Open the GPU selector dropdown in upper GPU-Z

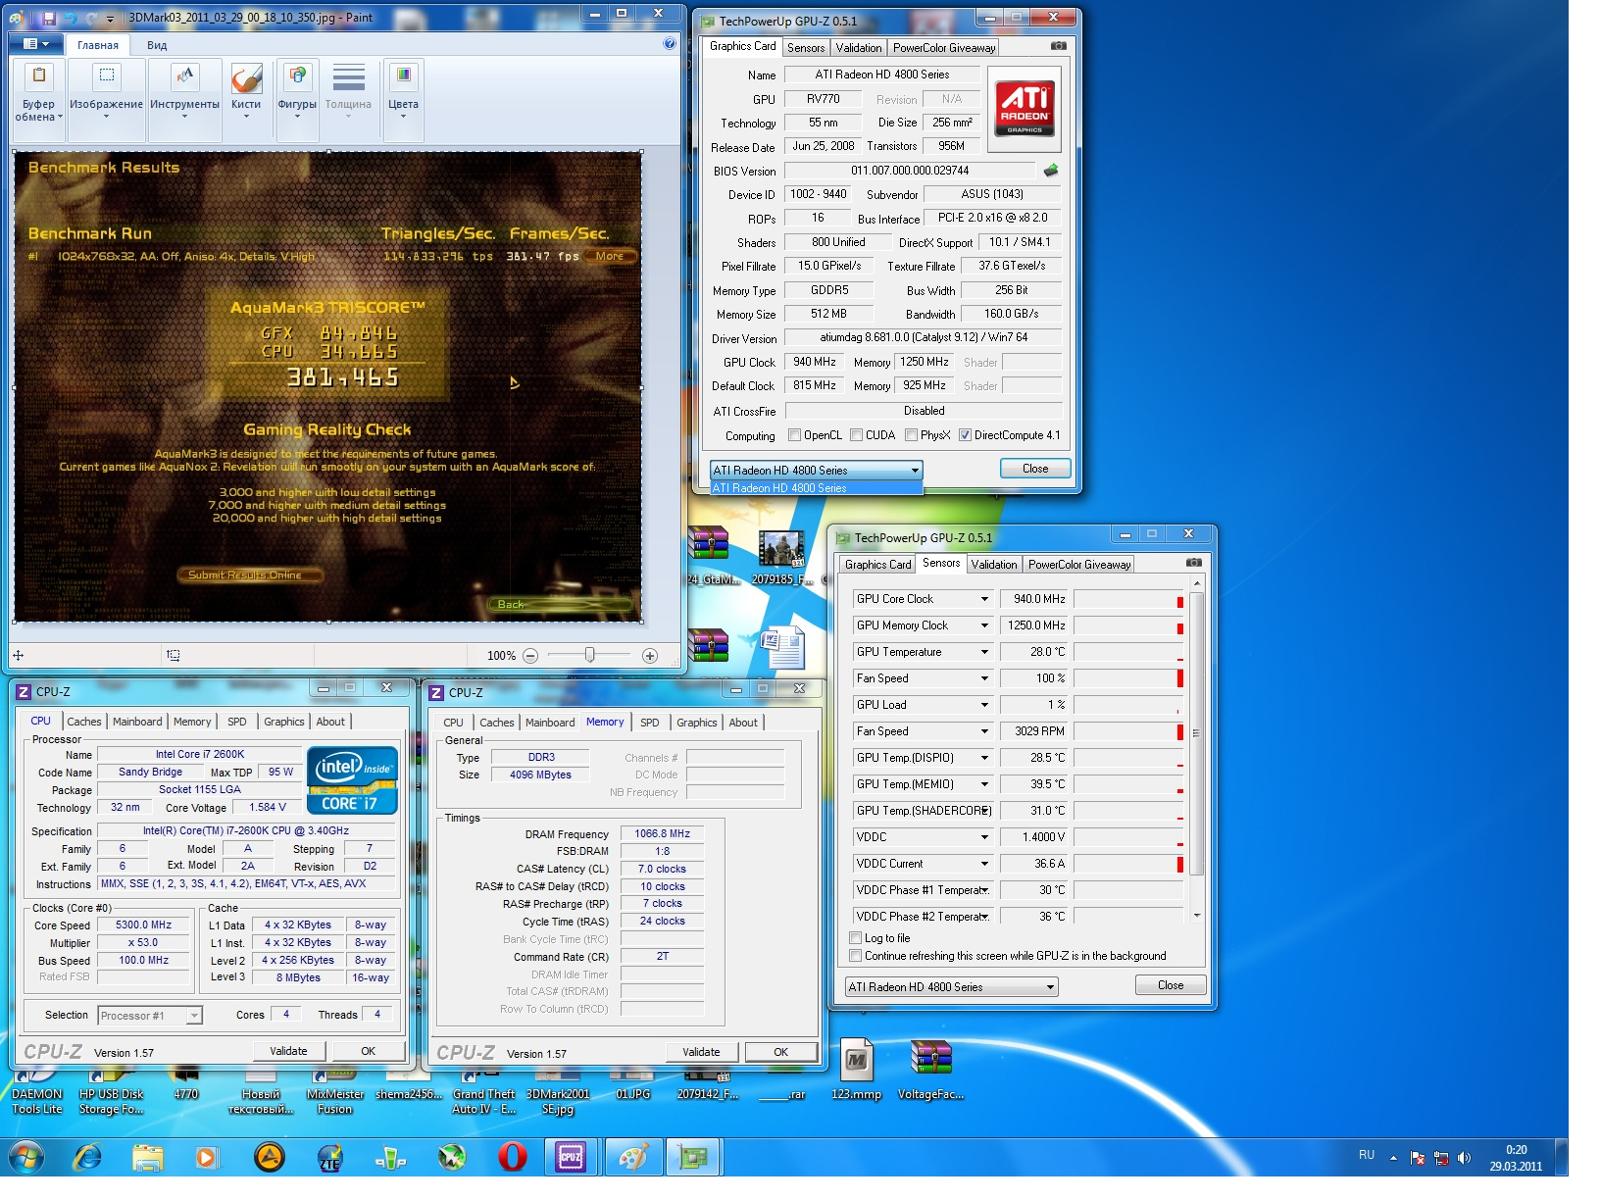(x=816, y=470)
